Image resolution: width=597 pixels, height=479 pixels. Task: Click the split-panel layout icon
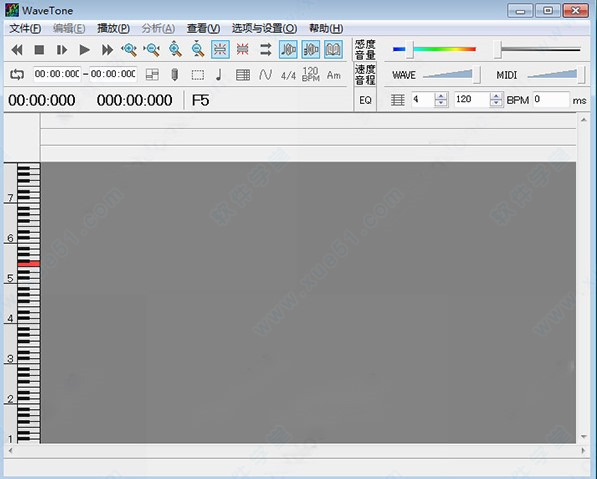[152, 75]
